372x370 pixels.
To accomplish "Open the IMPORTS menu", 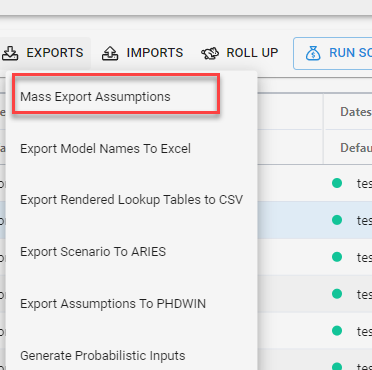I will click(x=143, y=53).
